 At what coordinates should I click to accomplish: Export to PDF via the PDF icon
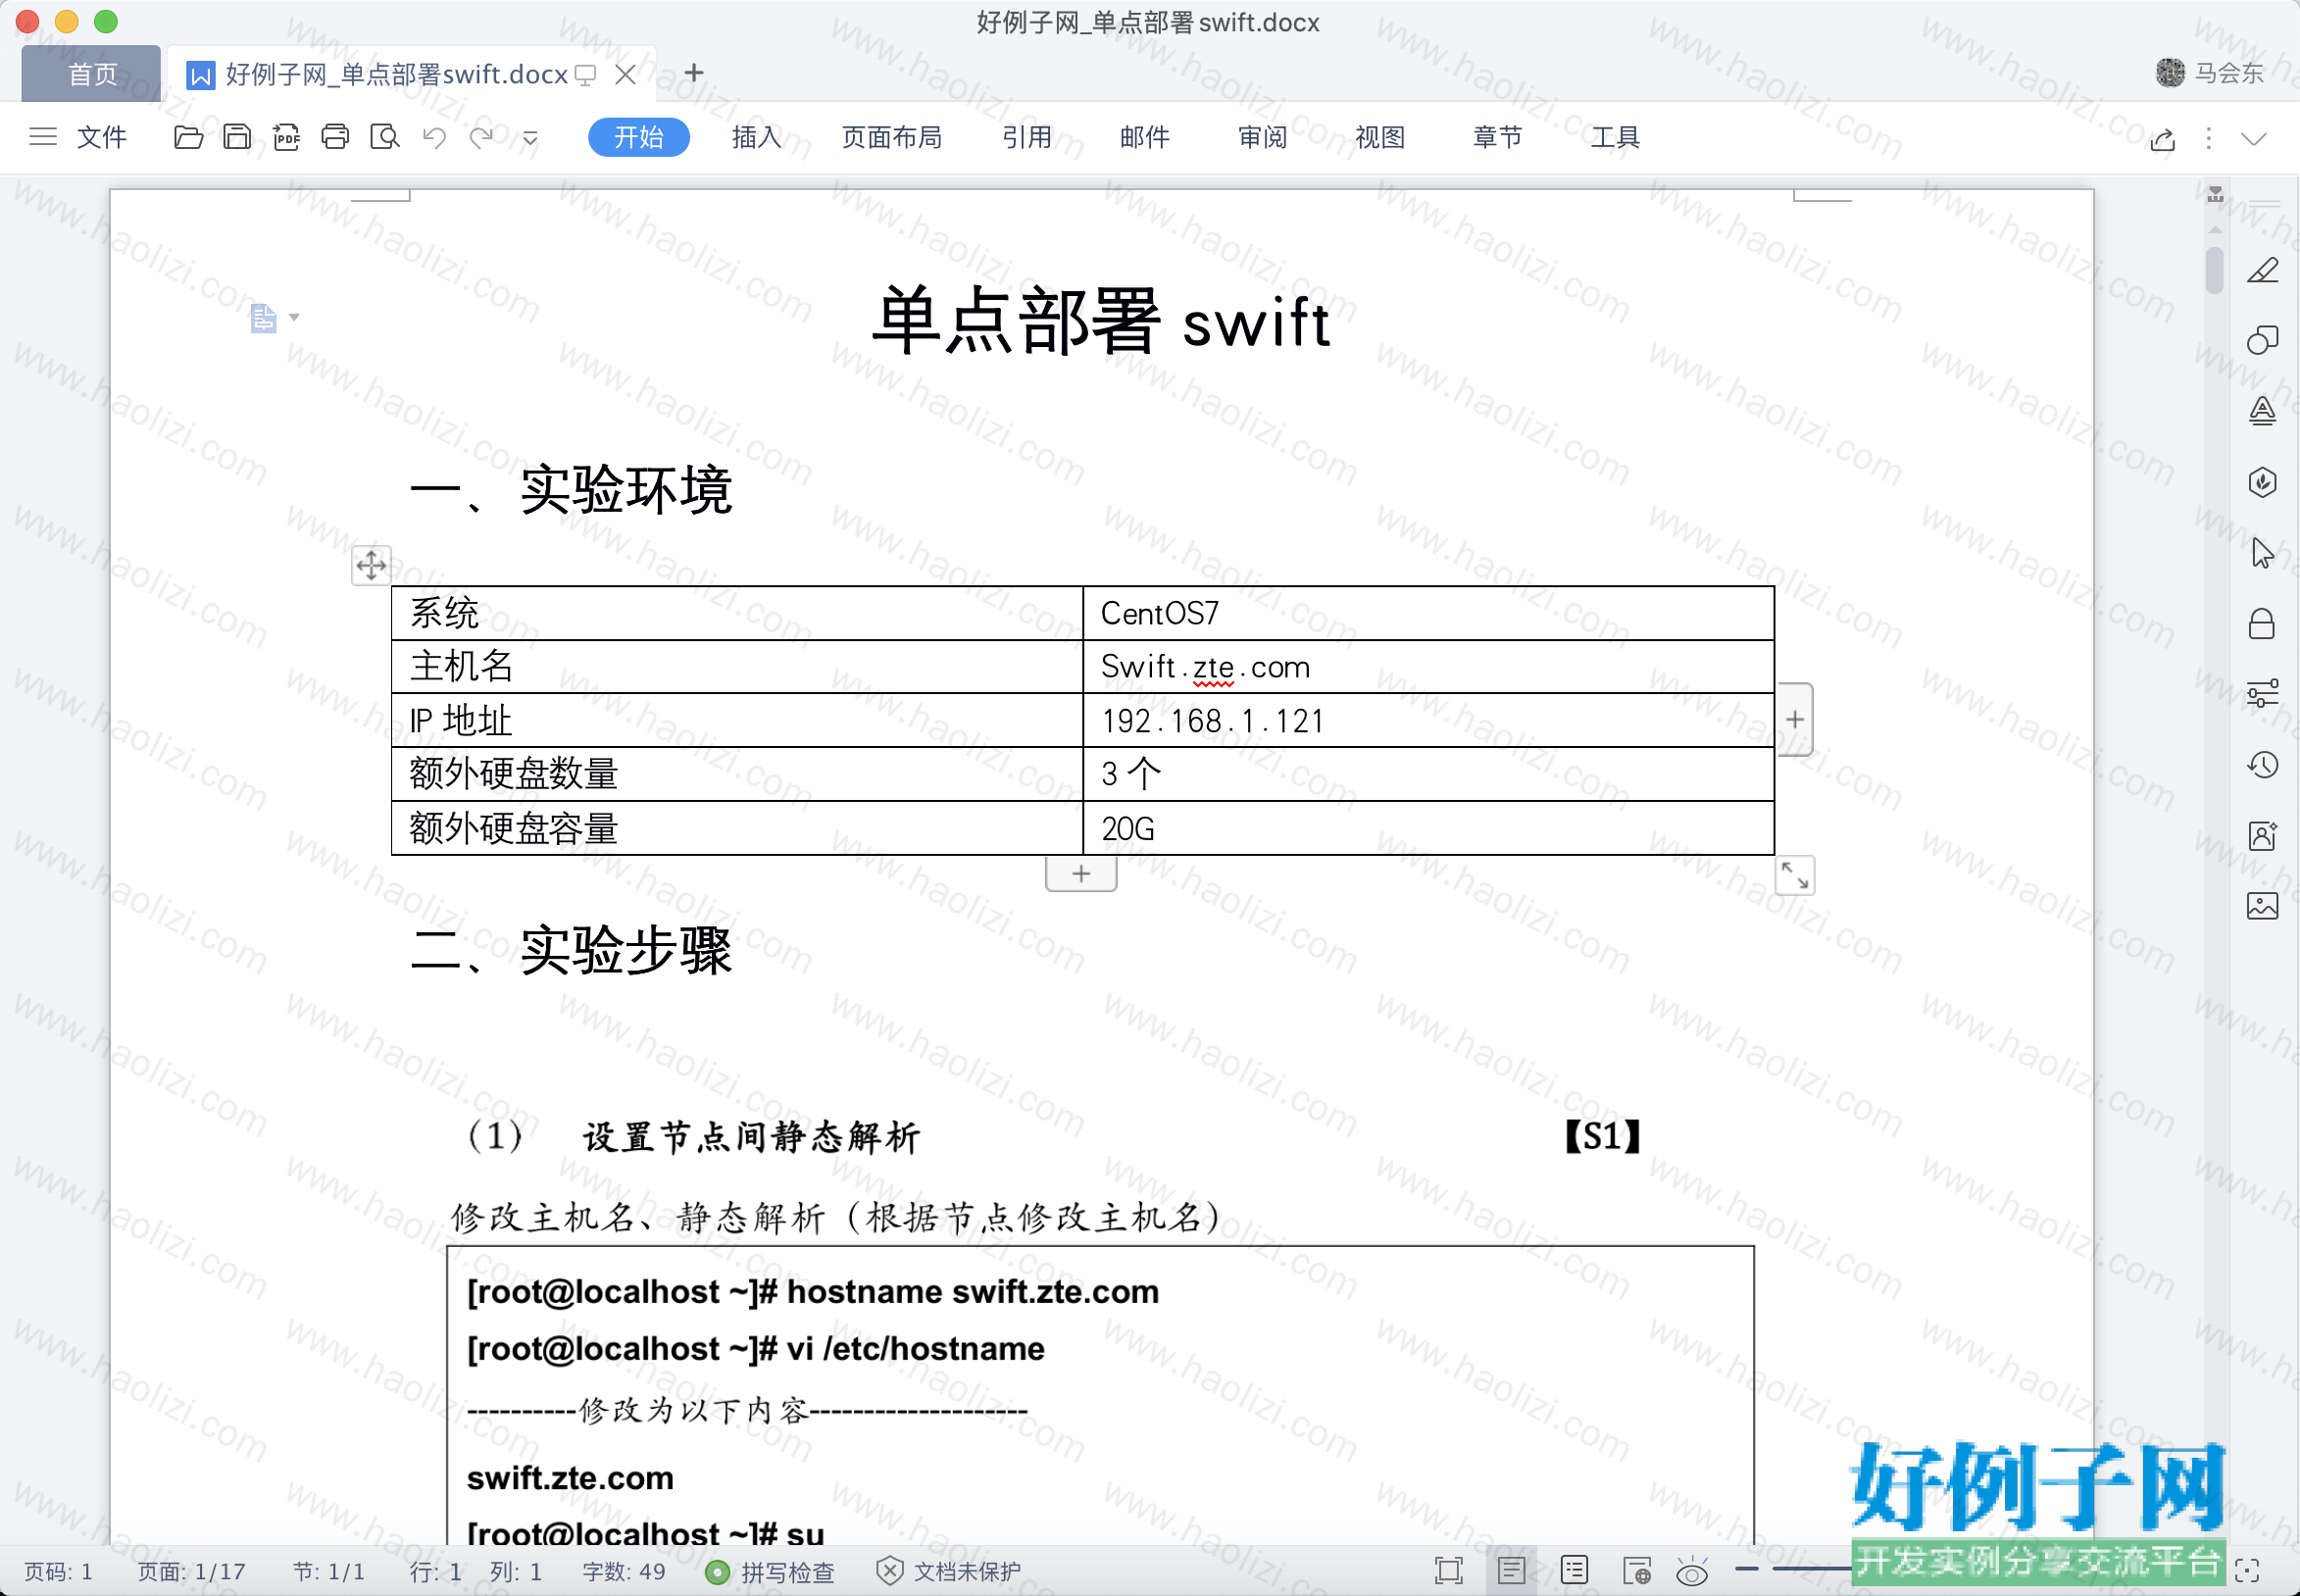click(x=286, y=137)
